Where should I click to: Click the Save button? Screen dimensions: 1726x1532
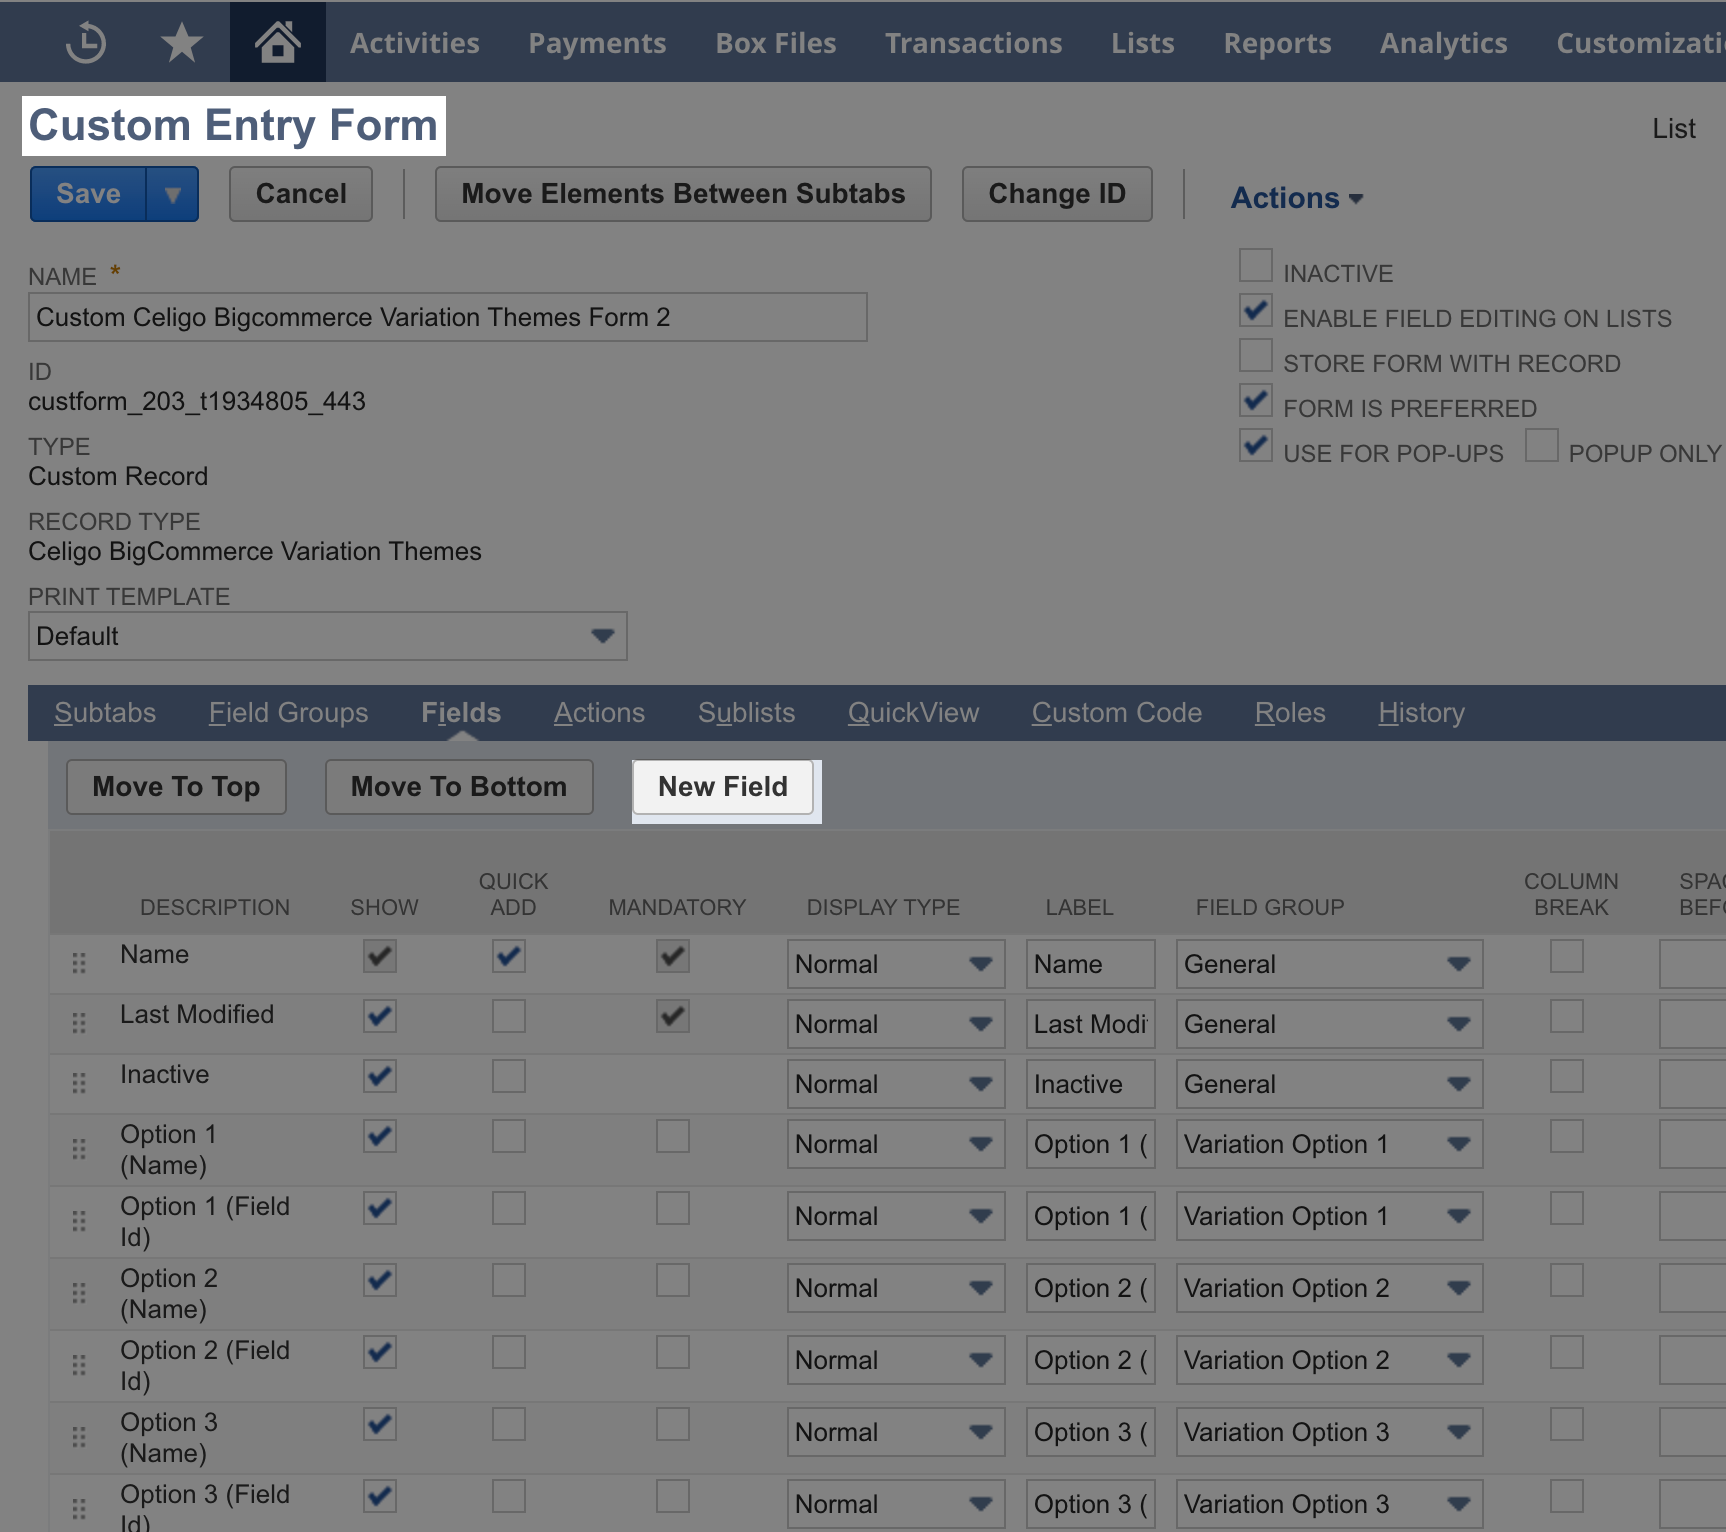pyautogui.click(x=89, y=194)
